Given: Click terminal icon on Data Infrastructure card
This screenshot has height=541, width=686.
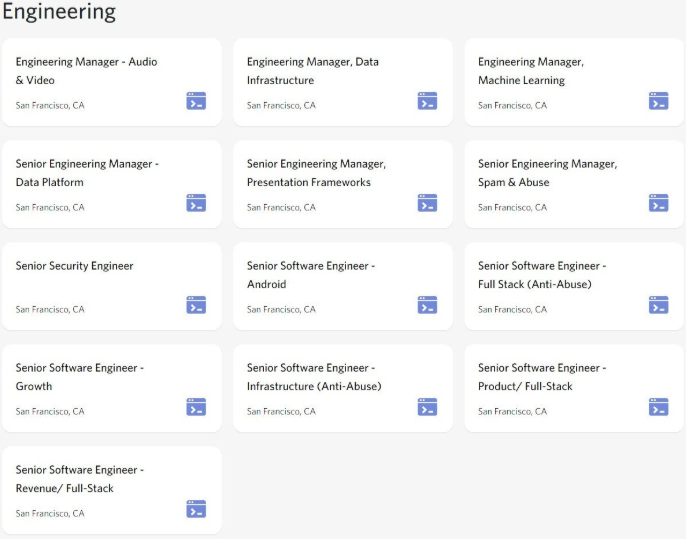Looking at the screenshot, I should click(x=427, y=101).
